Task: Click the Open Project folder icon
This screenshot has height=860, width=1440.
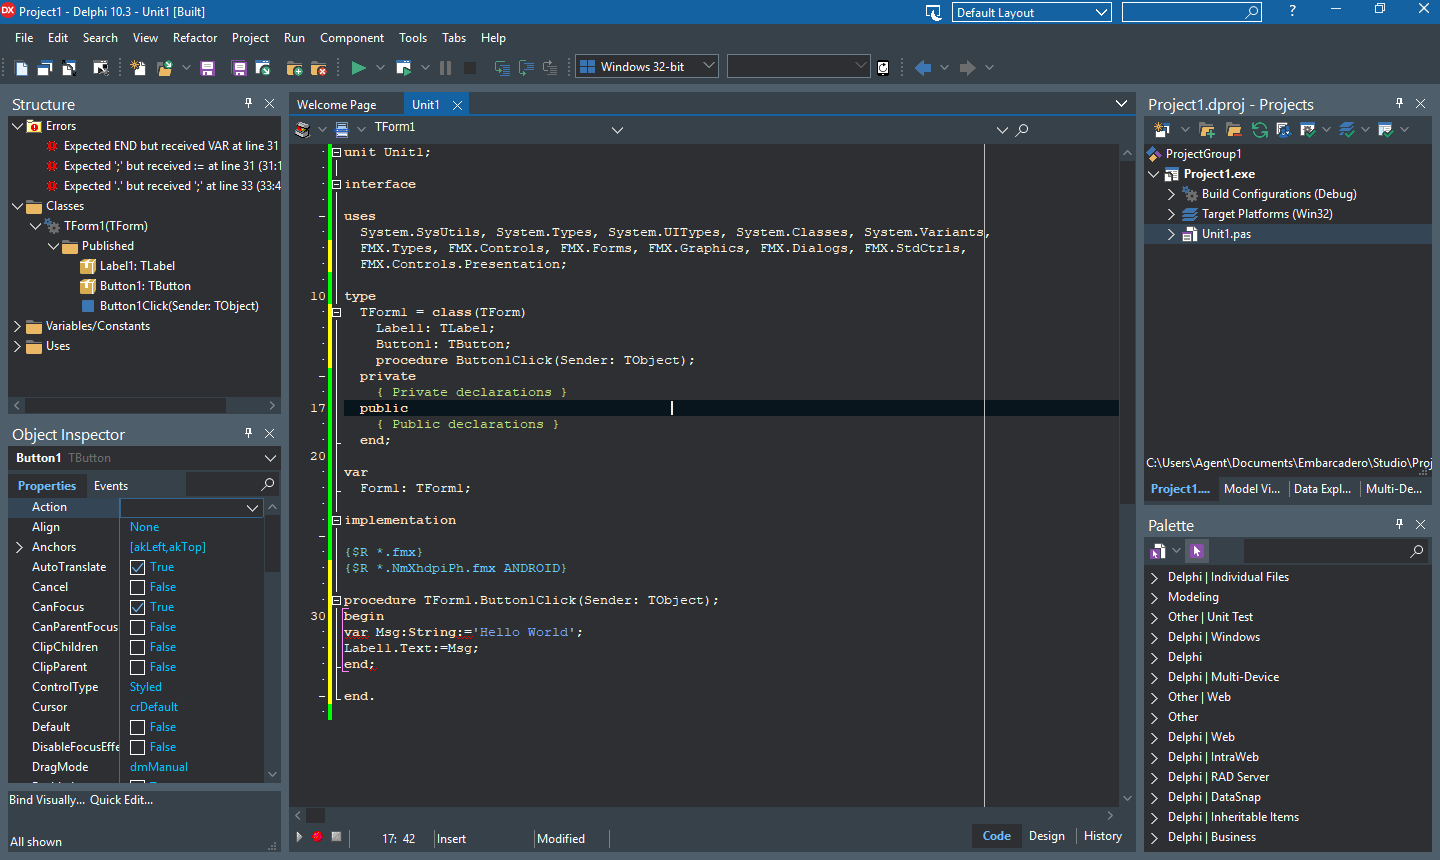Action: point(165,68)
